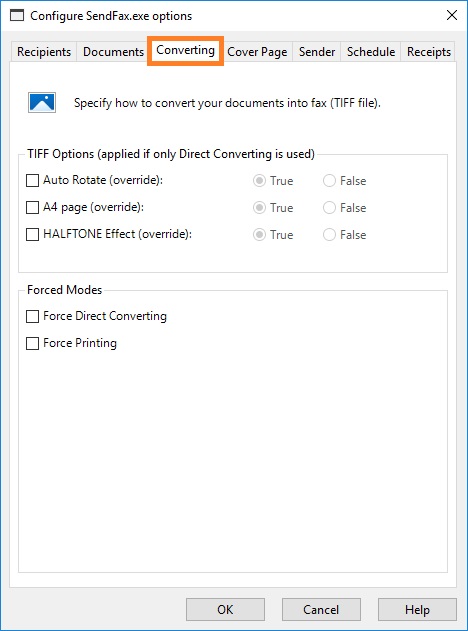The height and width of the screenshot is (631, 468).
Task: Switch to the Recipients tab
Action: [x=44, y=52]
